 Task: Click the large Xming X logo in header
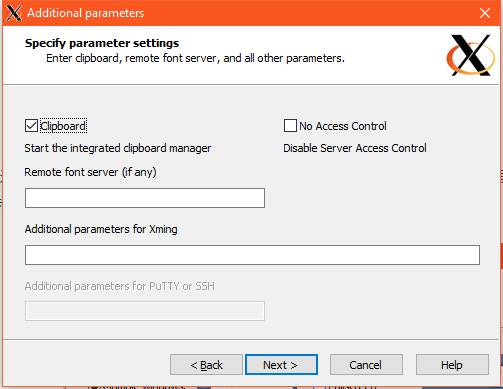coord(470,55)
